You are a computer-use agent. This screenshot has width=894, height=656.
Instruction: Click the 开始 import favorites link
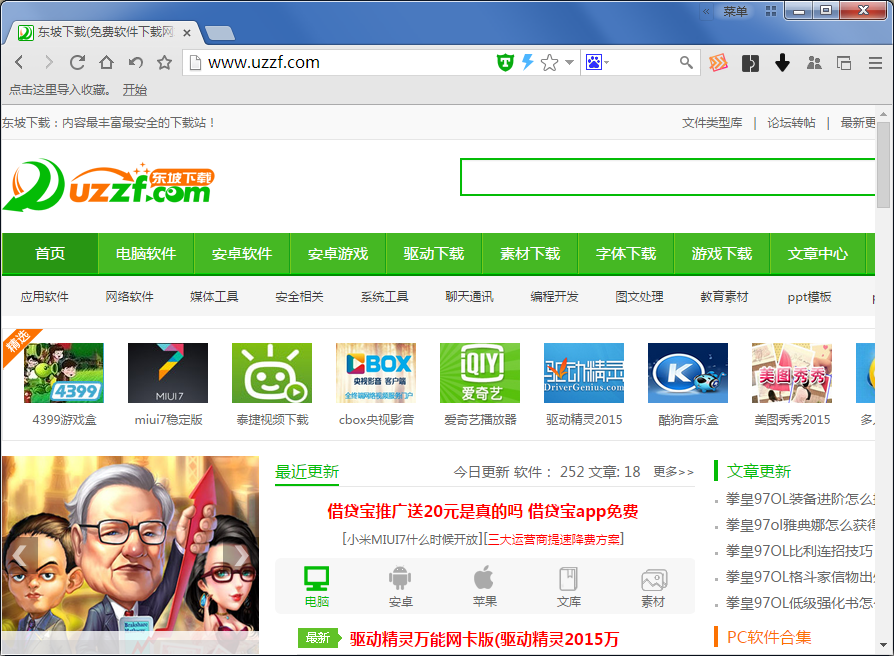(x=135, y=90)
